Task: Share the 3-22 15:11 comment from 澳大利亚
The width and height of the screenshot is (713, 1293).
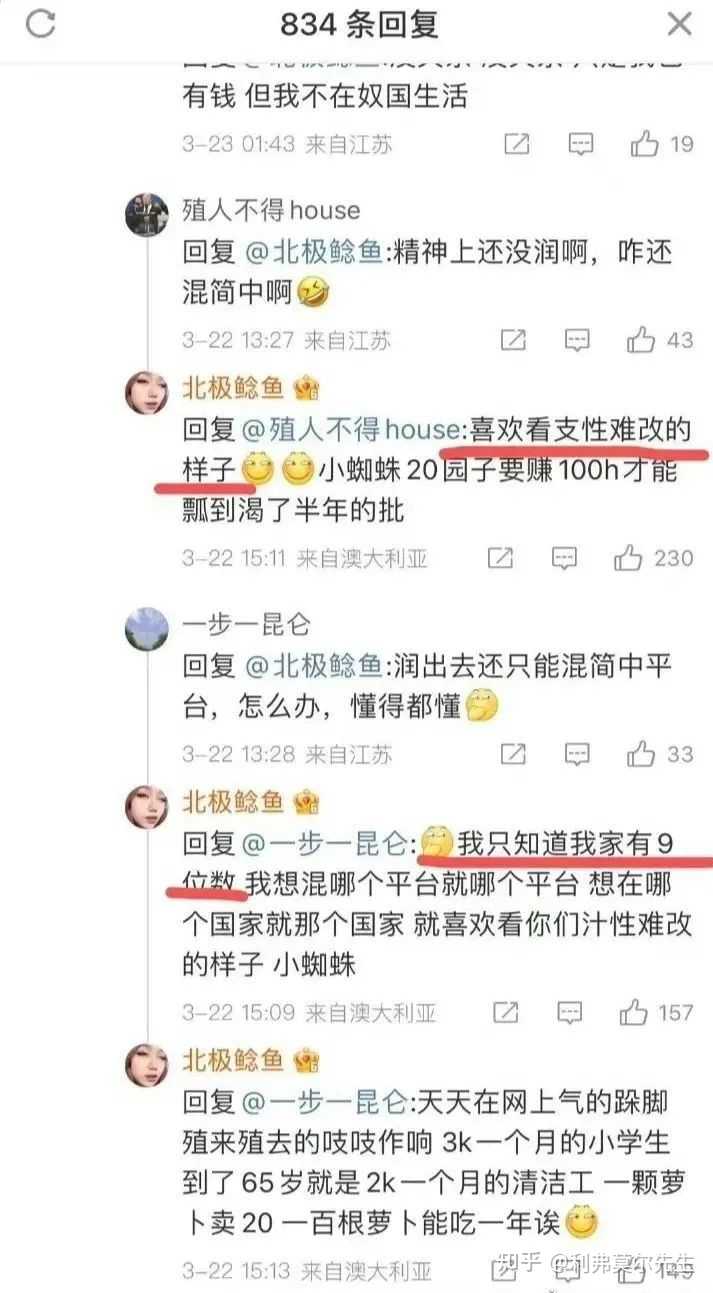Action: point(499,557)
